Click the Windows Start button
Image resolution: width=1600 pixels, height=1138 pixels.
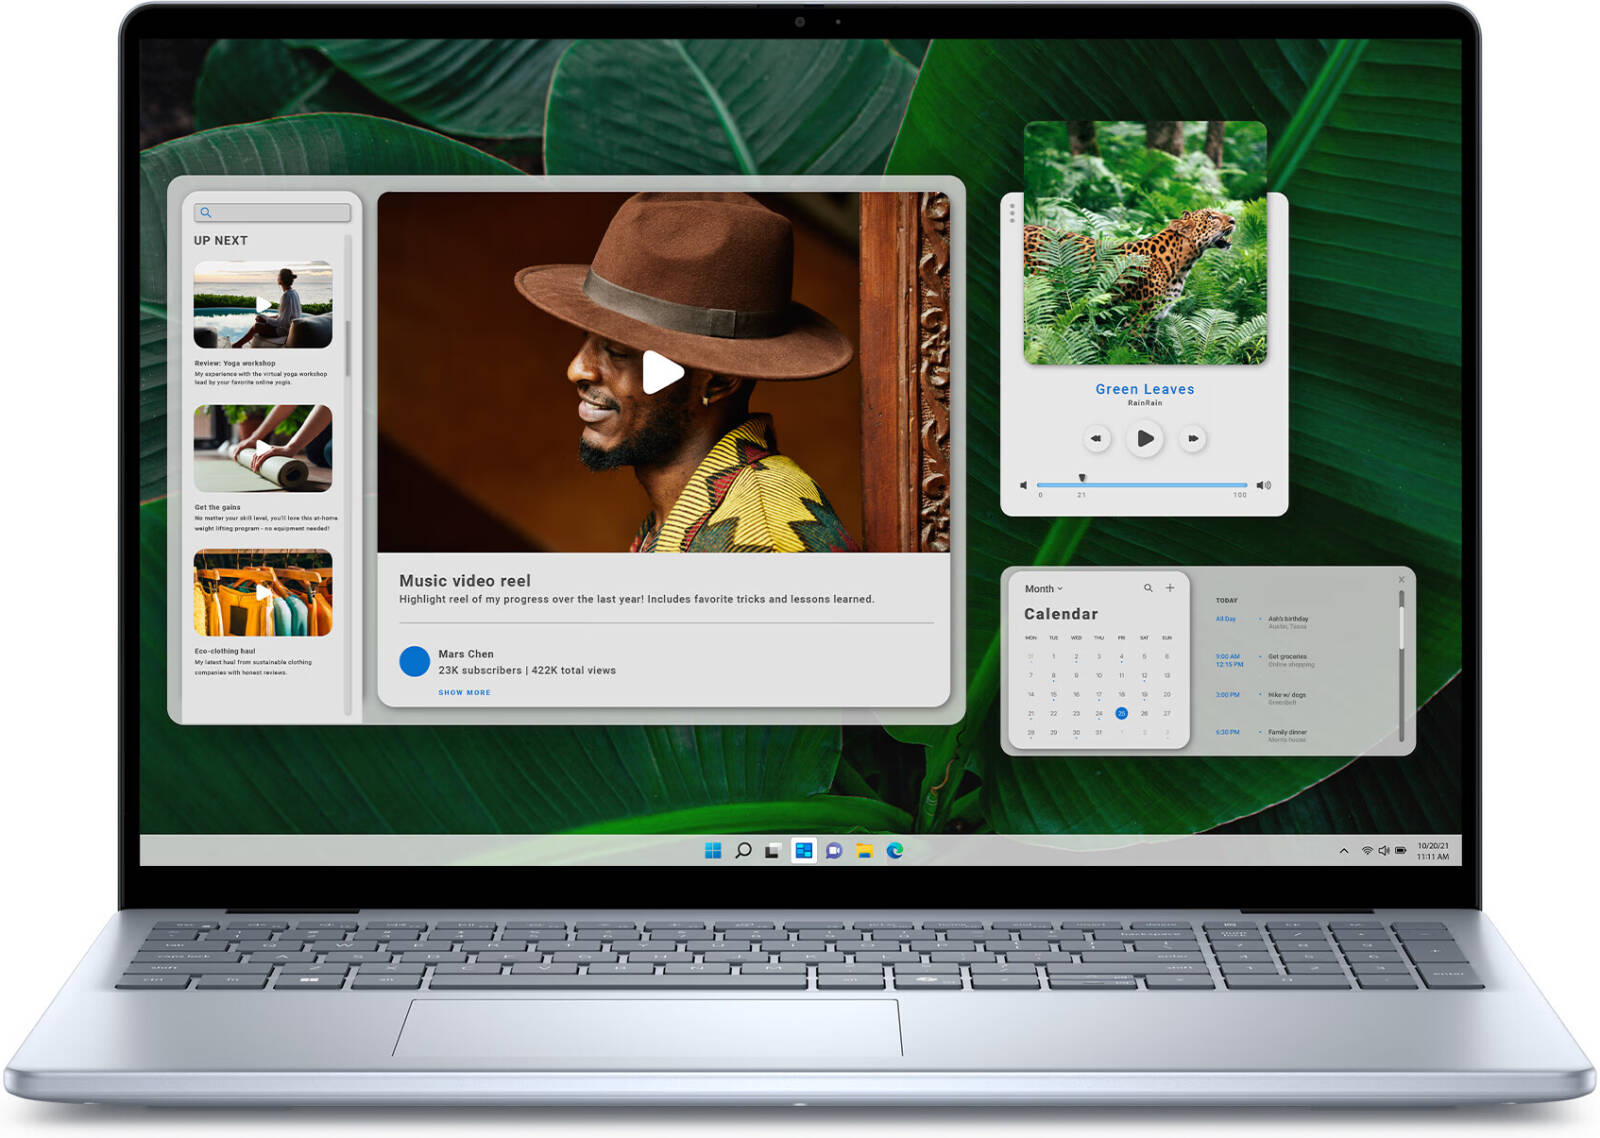[x=712, y=850]
